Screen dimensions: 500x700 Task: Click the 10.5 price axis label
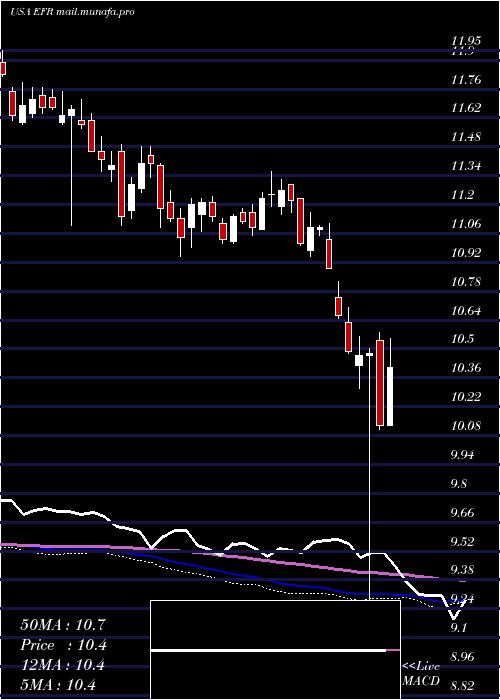click(x=463, y=339)
